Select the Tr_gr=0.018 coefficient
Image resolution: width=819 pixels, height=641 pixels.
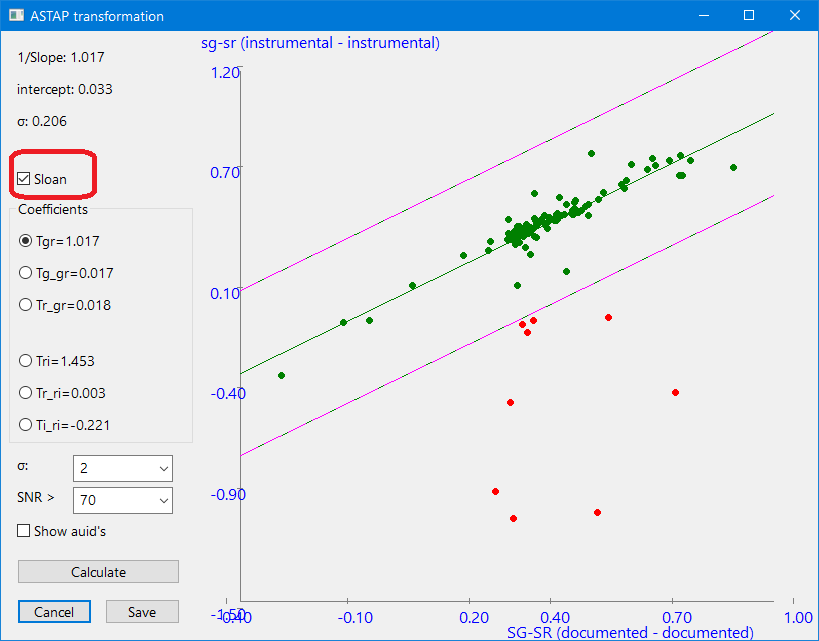pyautogui.click(x=26, y=305)
